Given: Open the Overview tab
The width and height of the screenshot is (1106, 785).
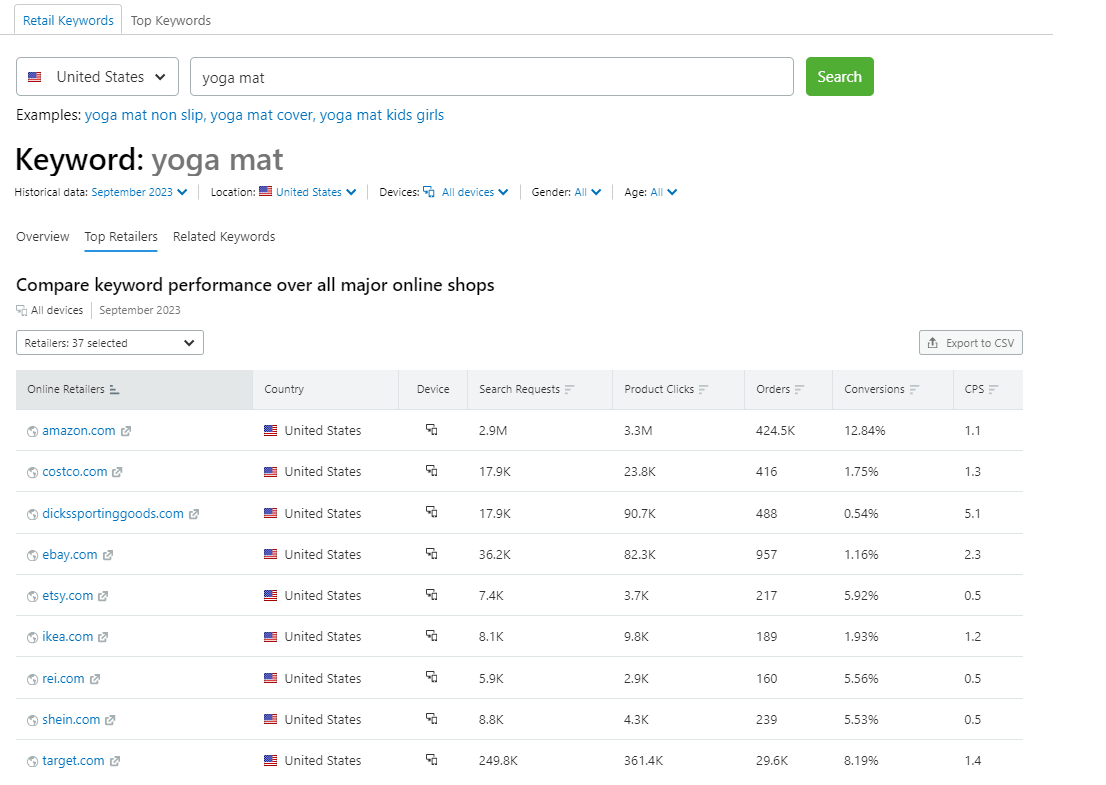Looking at the screenshot, I should point(43,236).
